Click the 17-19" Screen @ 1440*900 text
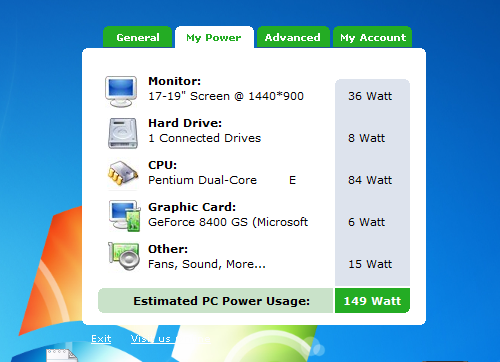 click(226, 96)
